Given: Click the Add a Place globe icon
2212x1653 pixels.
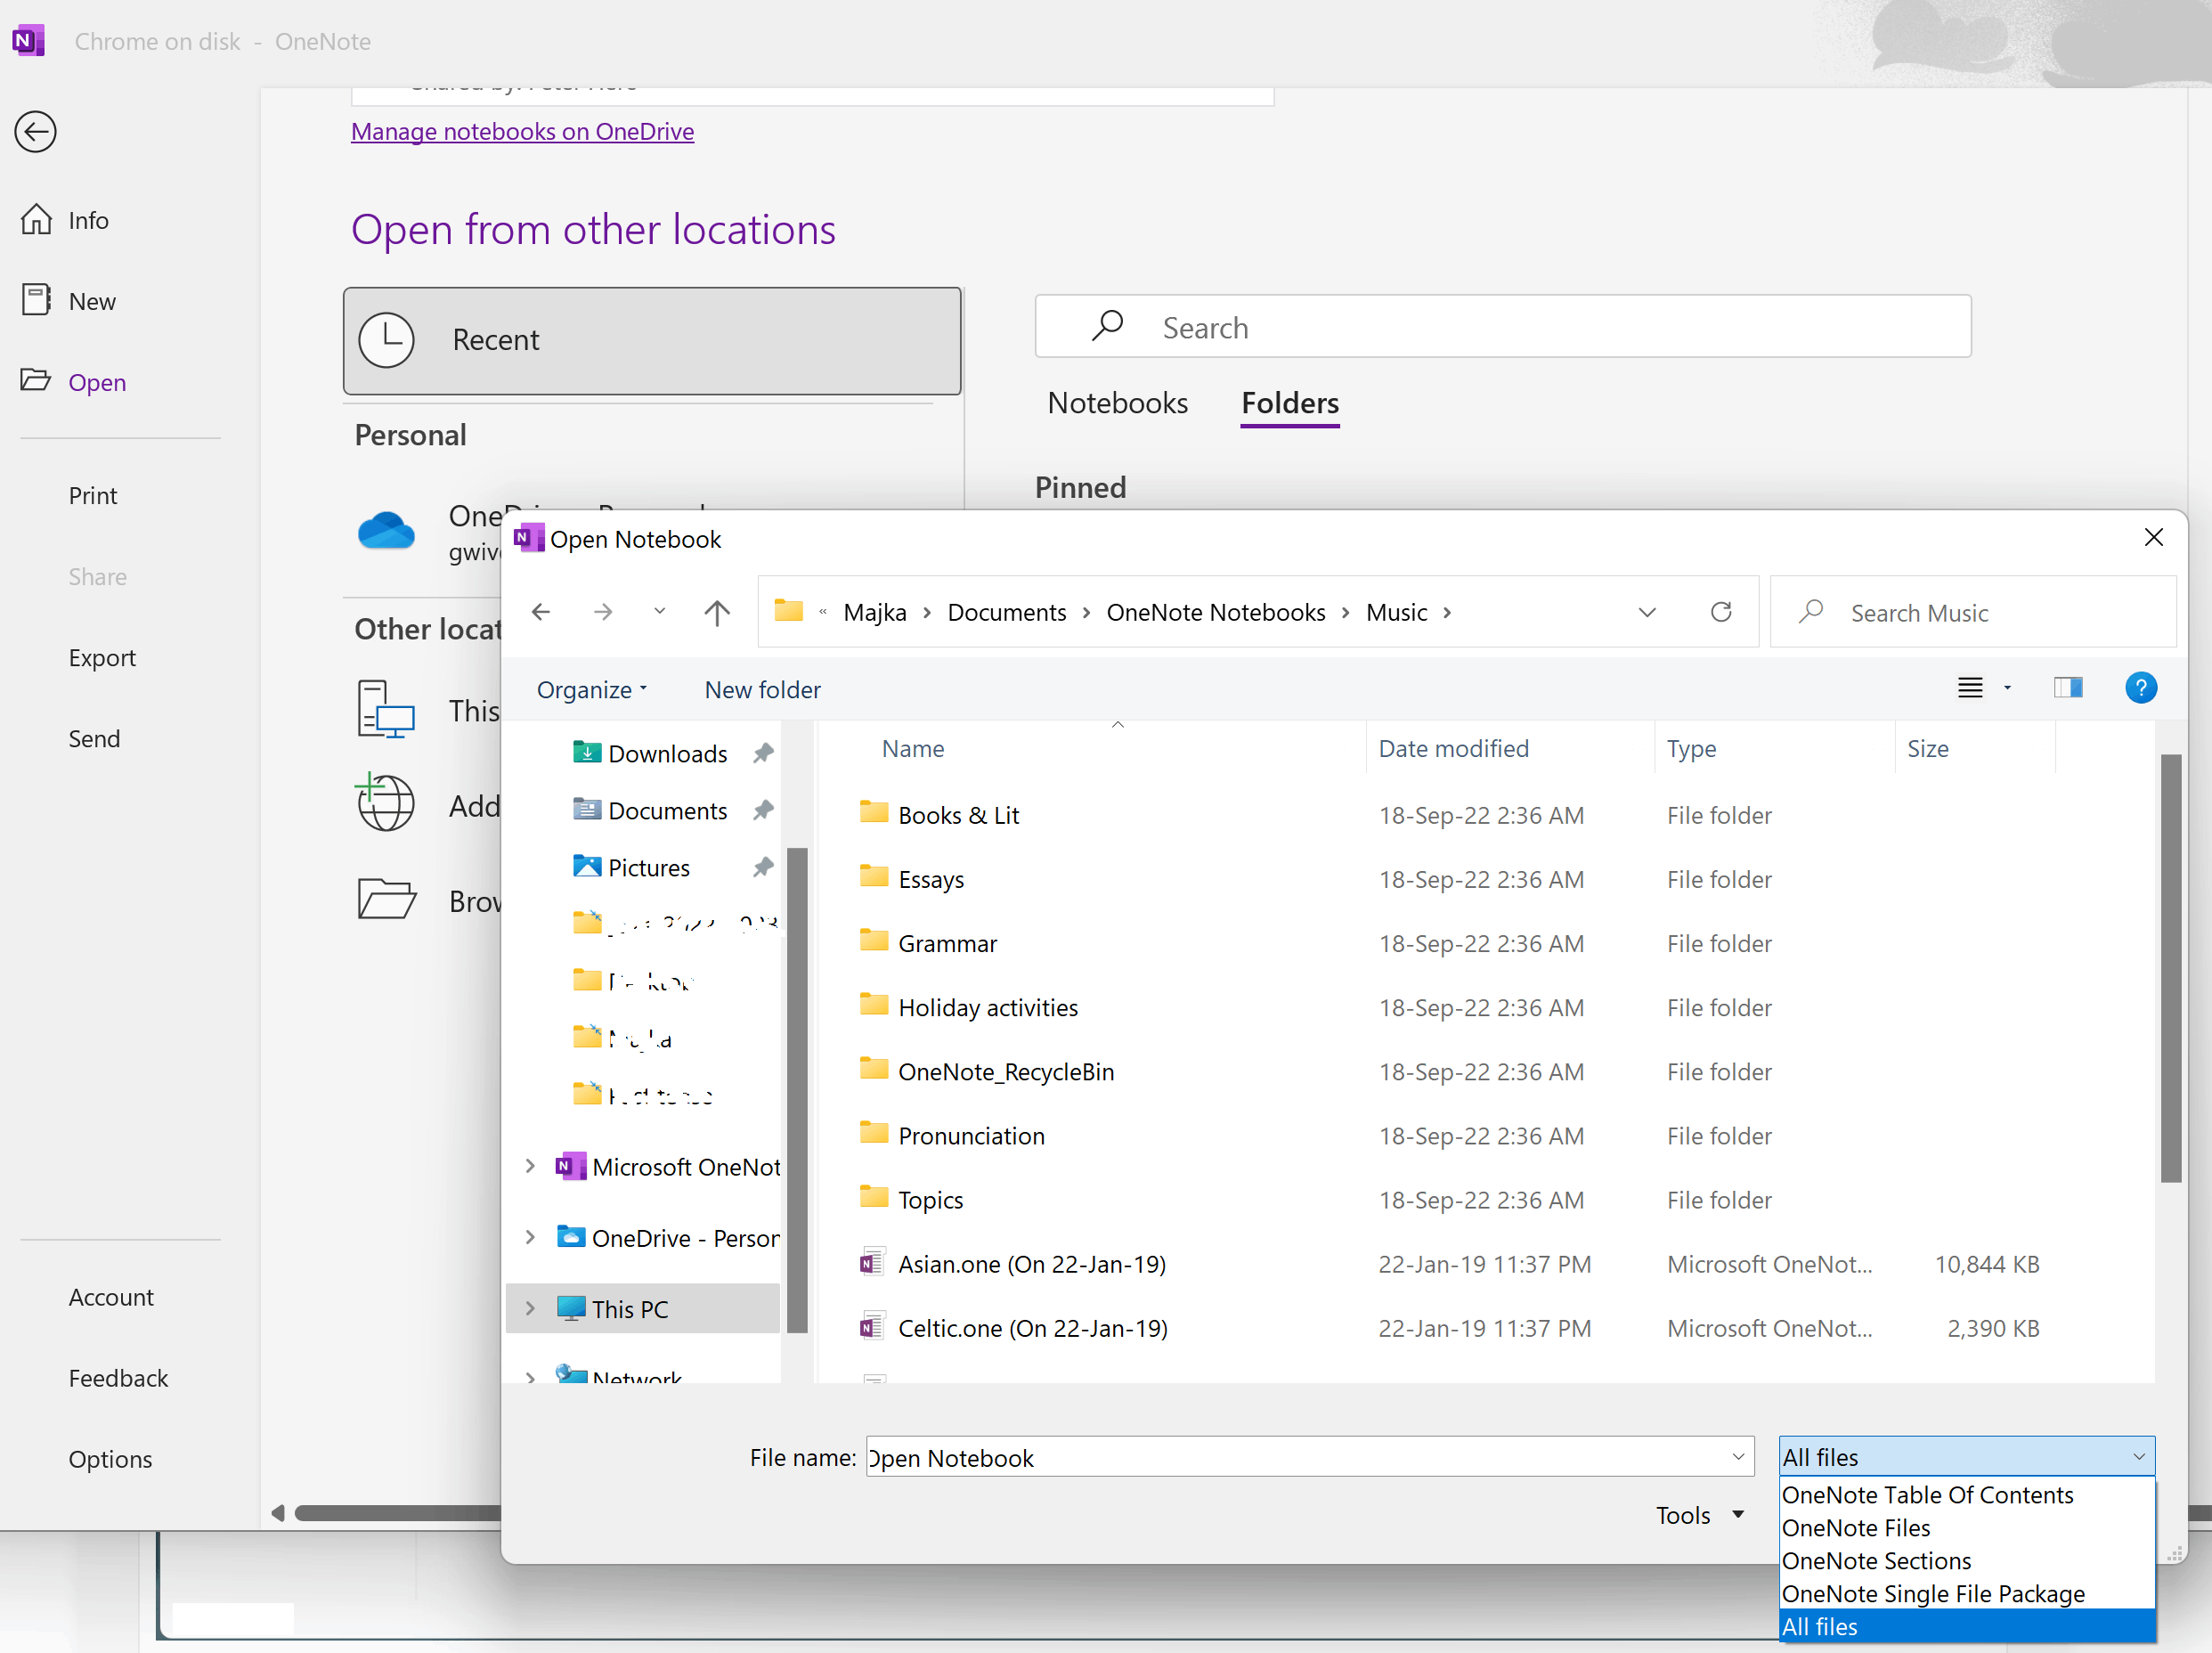Looking at the screenshot, I should (386, 803).
